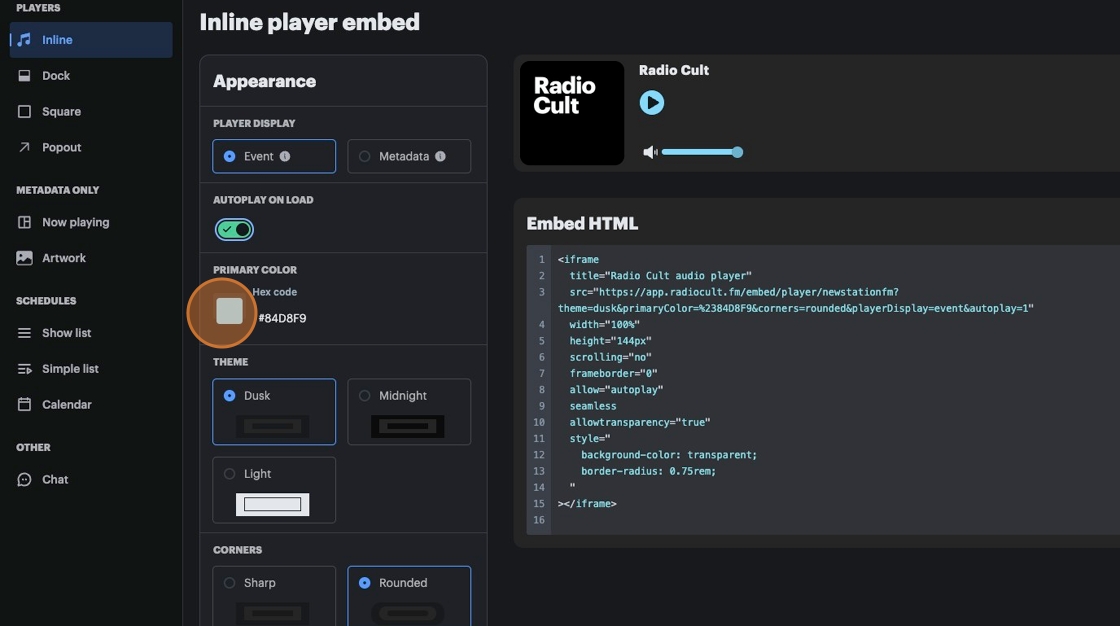This screenshot has width=1120, height=626.
Task: Select the Metadata player display option
Action: pyautogui.click(x=409, y=156)
